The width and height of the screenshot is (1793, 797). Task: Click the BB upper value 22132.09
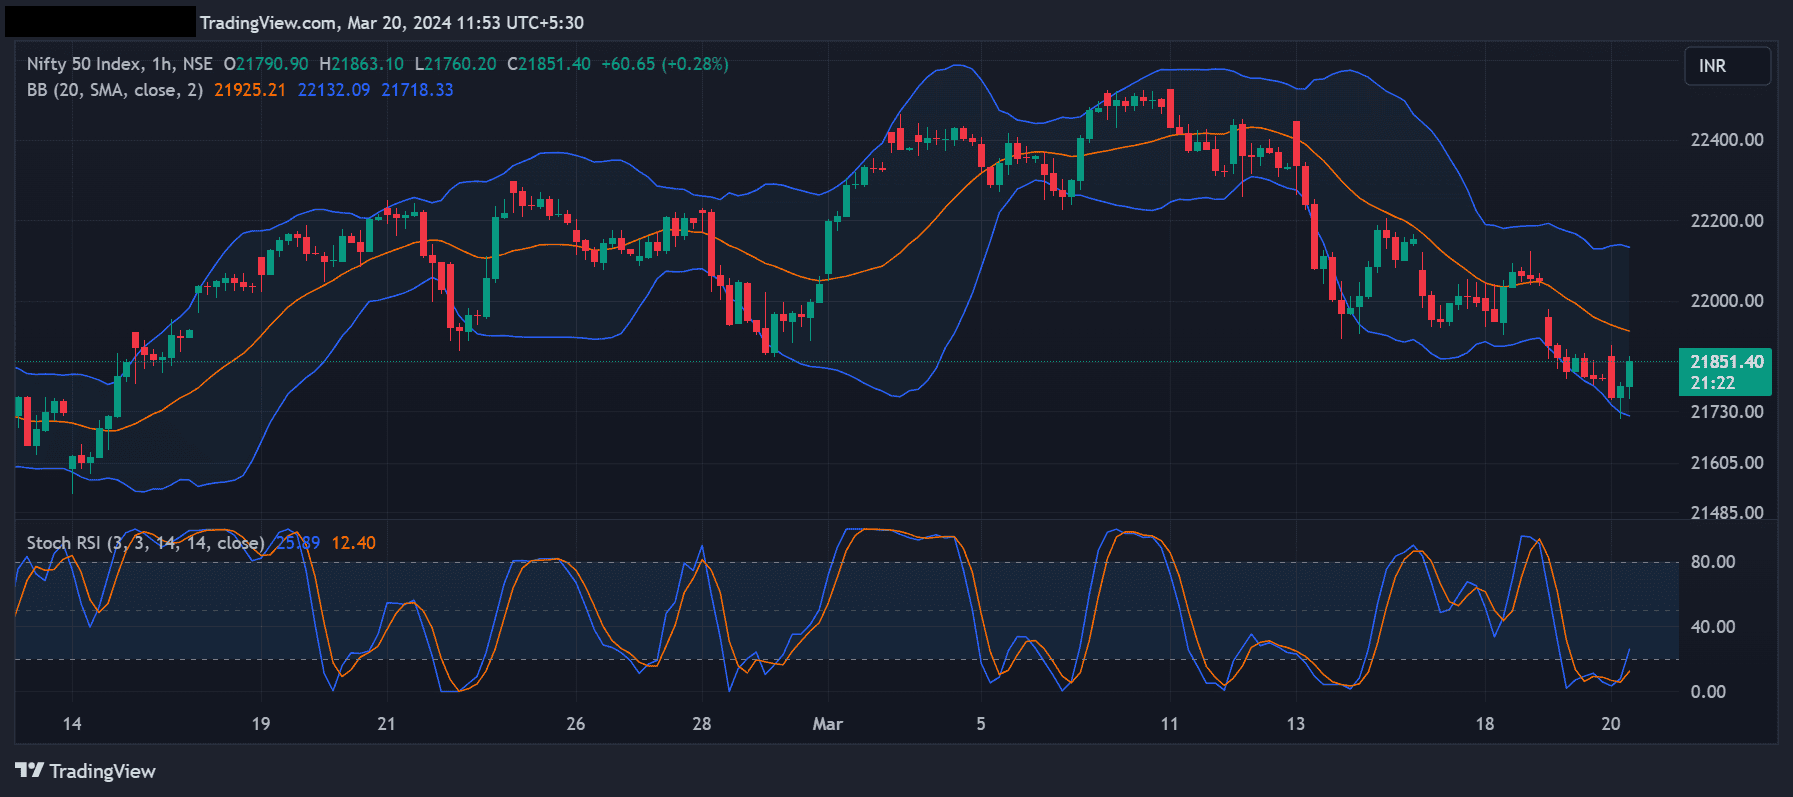[334, 90]
